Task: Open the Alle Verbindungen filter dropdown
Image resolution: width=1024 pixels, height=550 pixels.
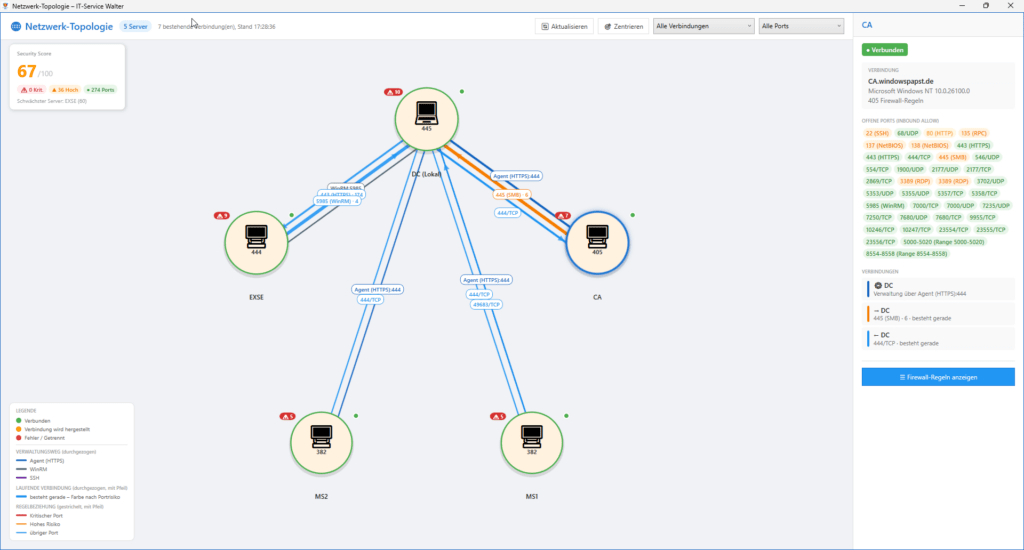Action: click(x=703, y=26)
